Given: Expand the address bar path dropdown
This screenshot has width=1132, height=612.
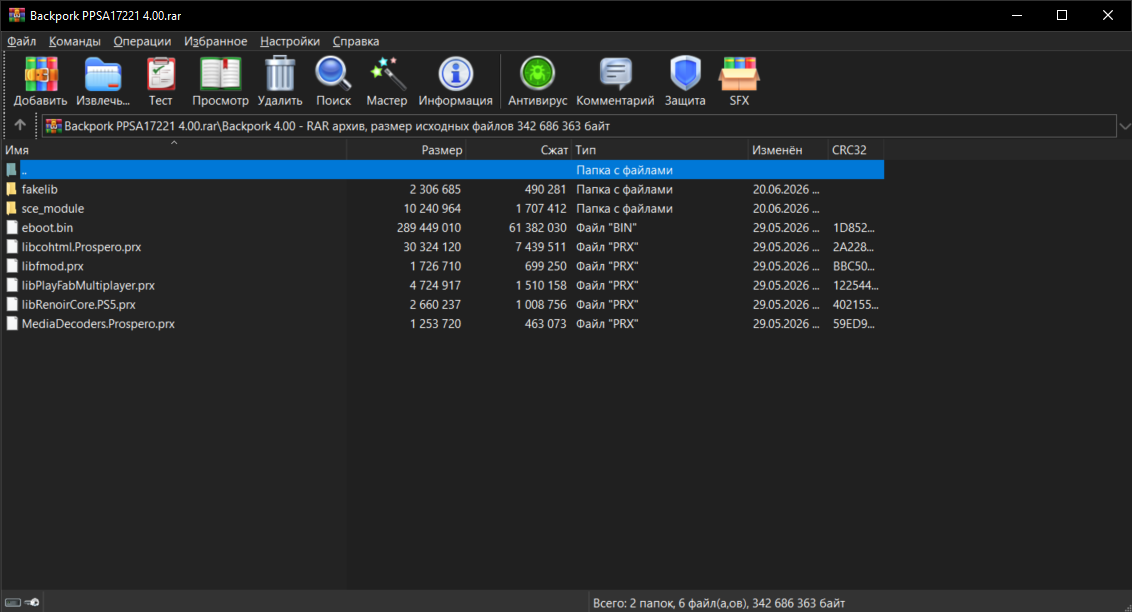Looking at the screenshot, I should [x=1124, y=126].
